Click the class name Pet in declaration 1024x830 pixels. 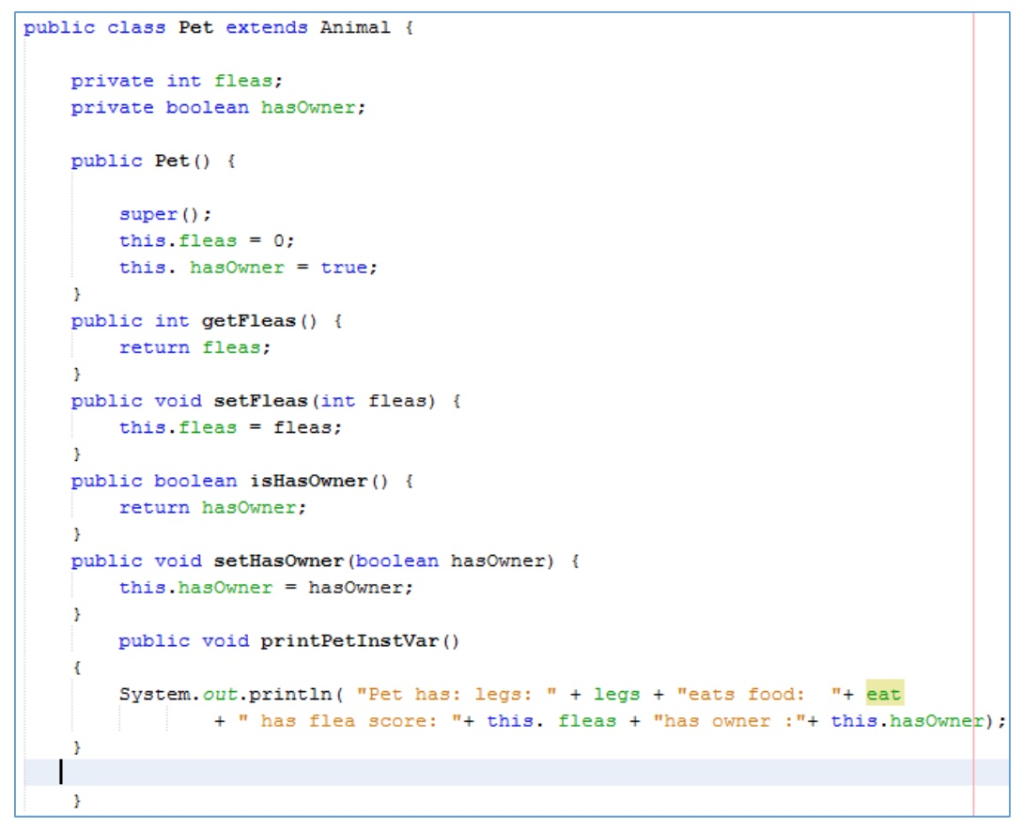point(195,27)
